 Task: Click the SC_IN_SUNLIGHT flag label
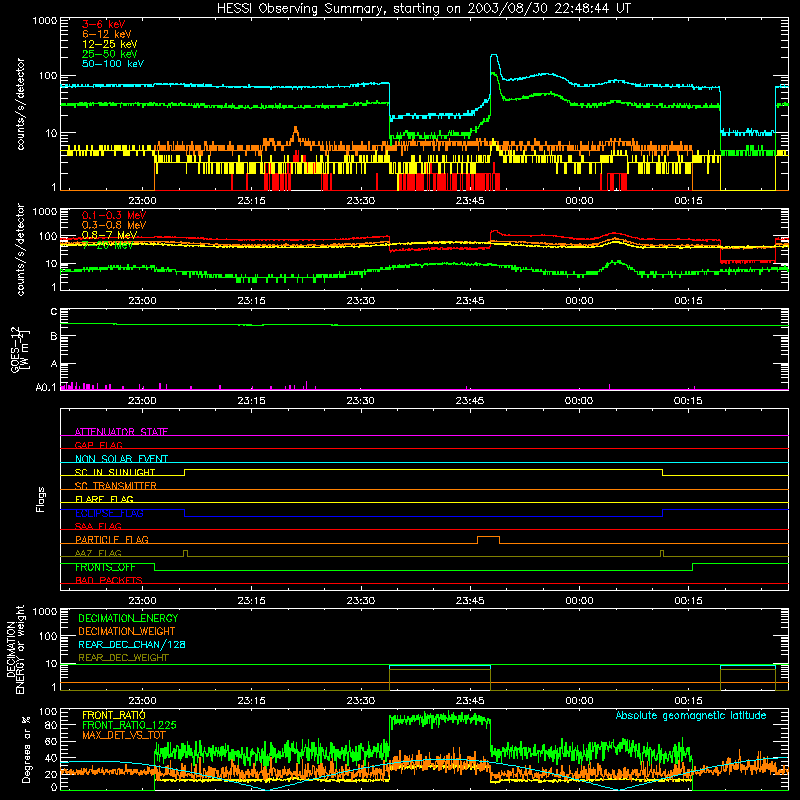[x=115, y=472]
